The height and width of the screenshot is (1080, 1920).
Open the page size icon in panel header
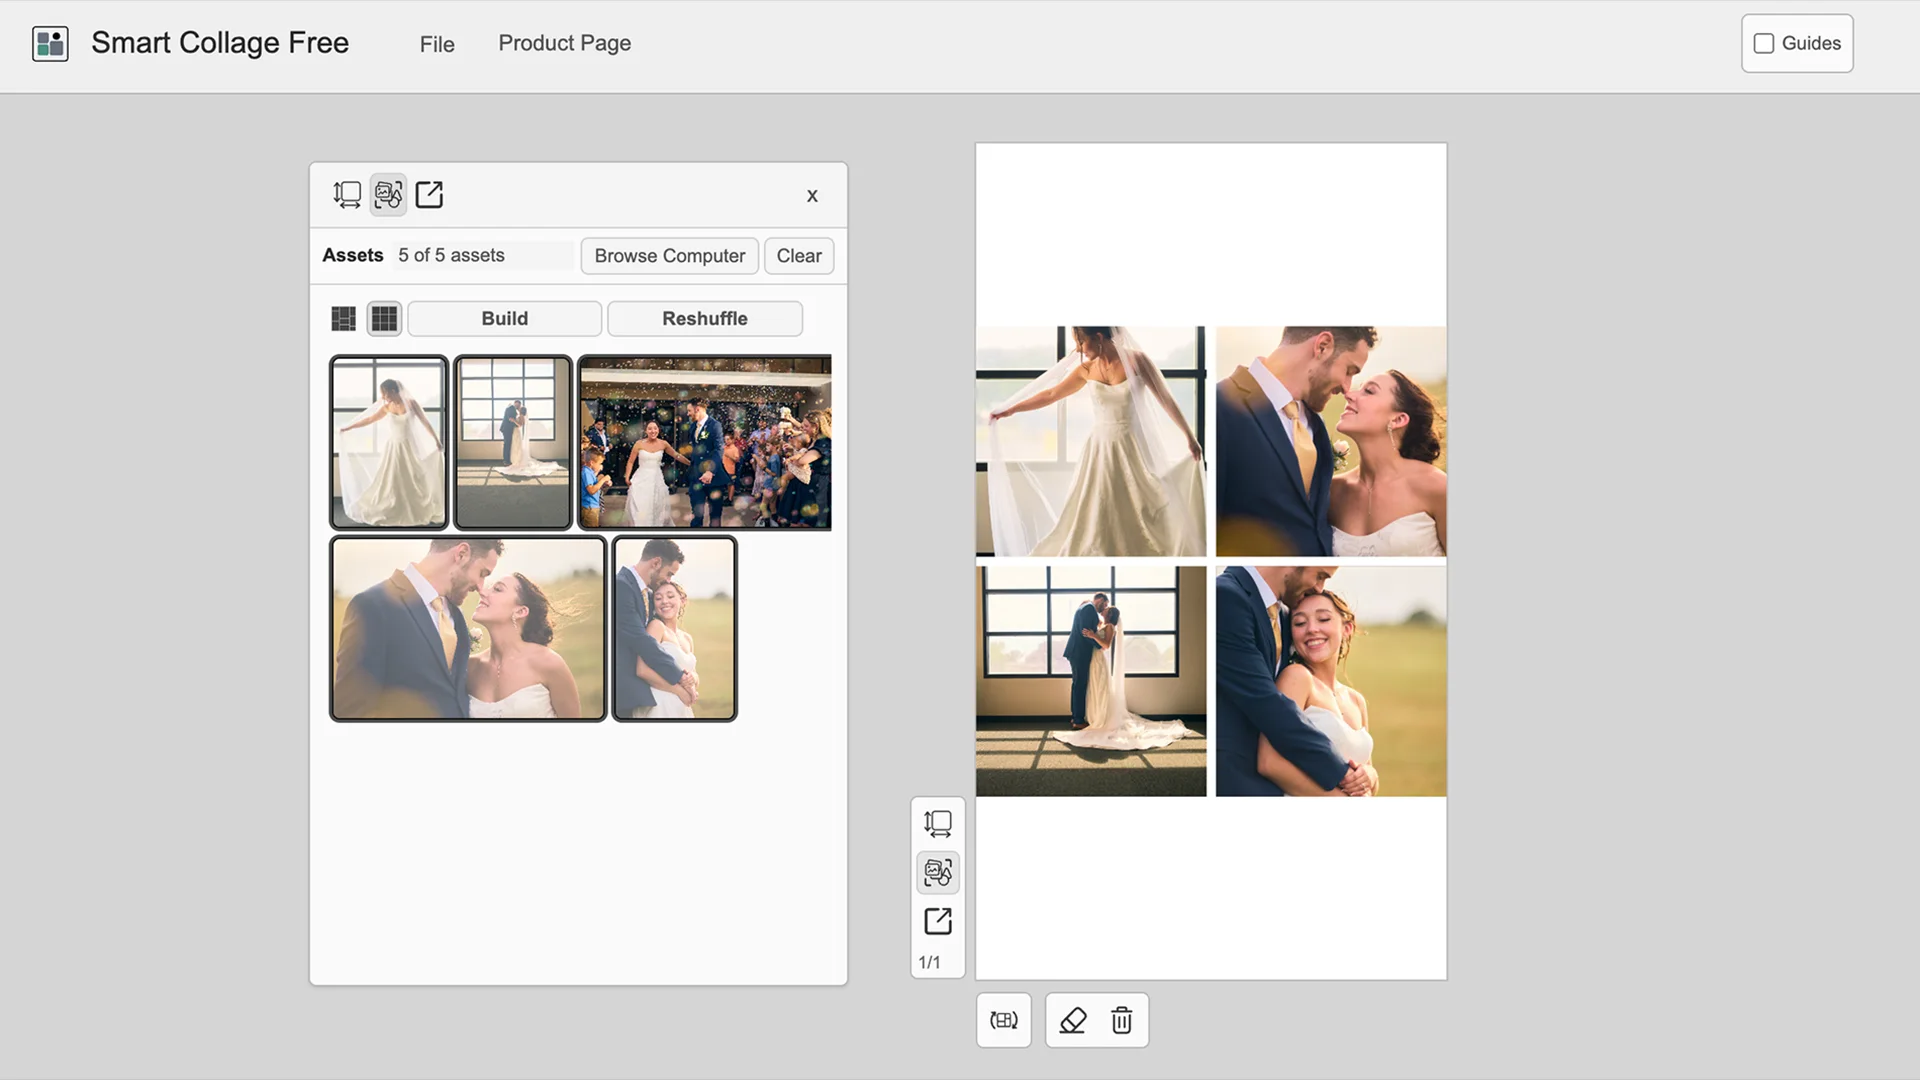tap(347, 194)
